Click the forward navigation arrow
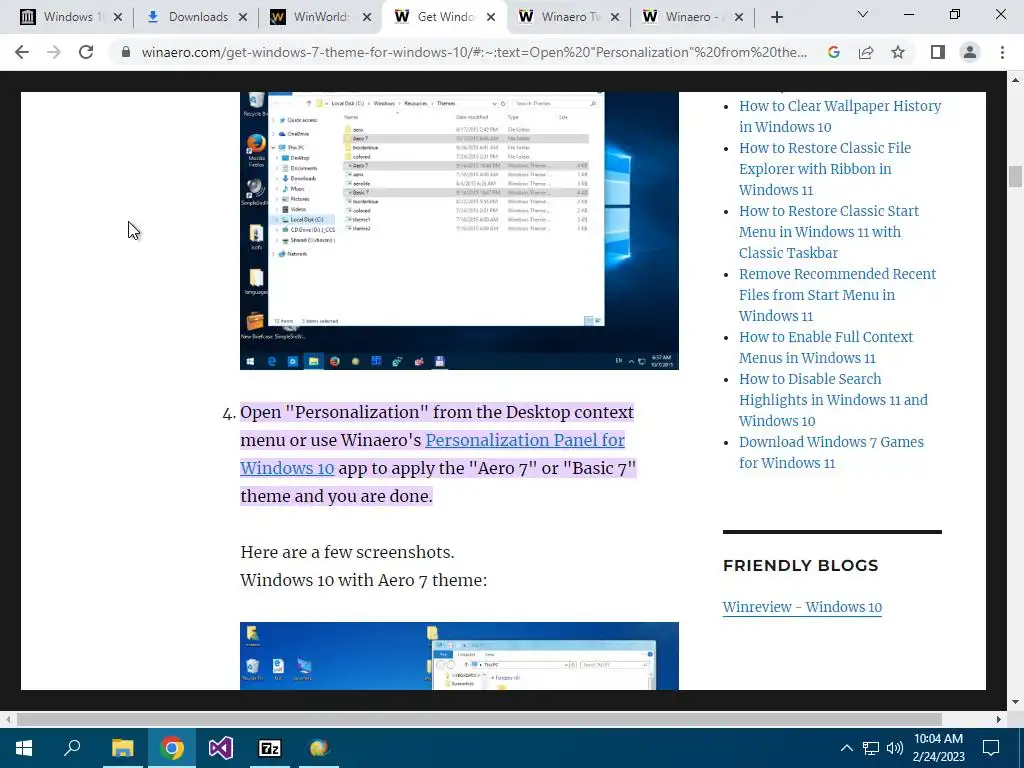 pos(54,52)
